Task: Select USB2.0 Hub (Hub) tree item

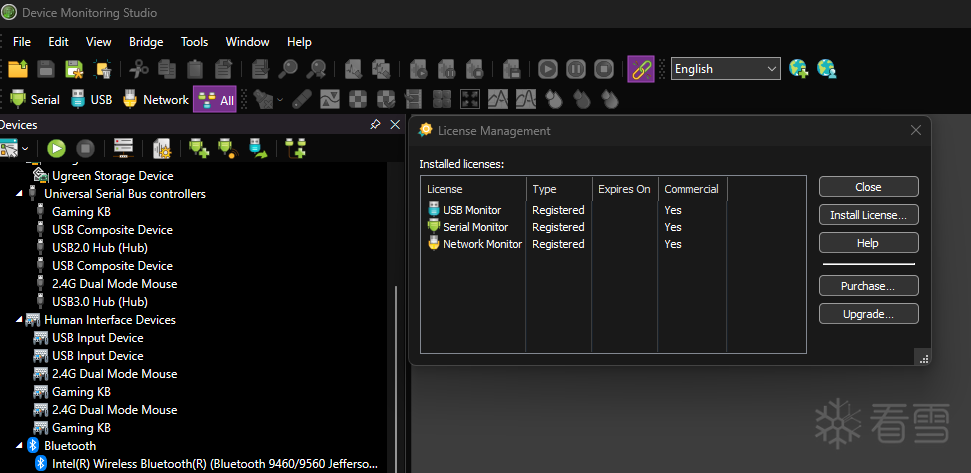Action: (x=99, y=248)
